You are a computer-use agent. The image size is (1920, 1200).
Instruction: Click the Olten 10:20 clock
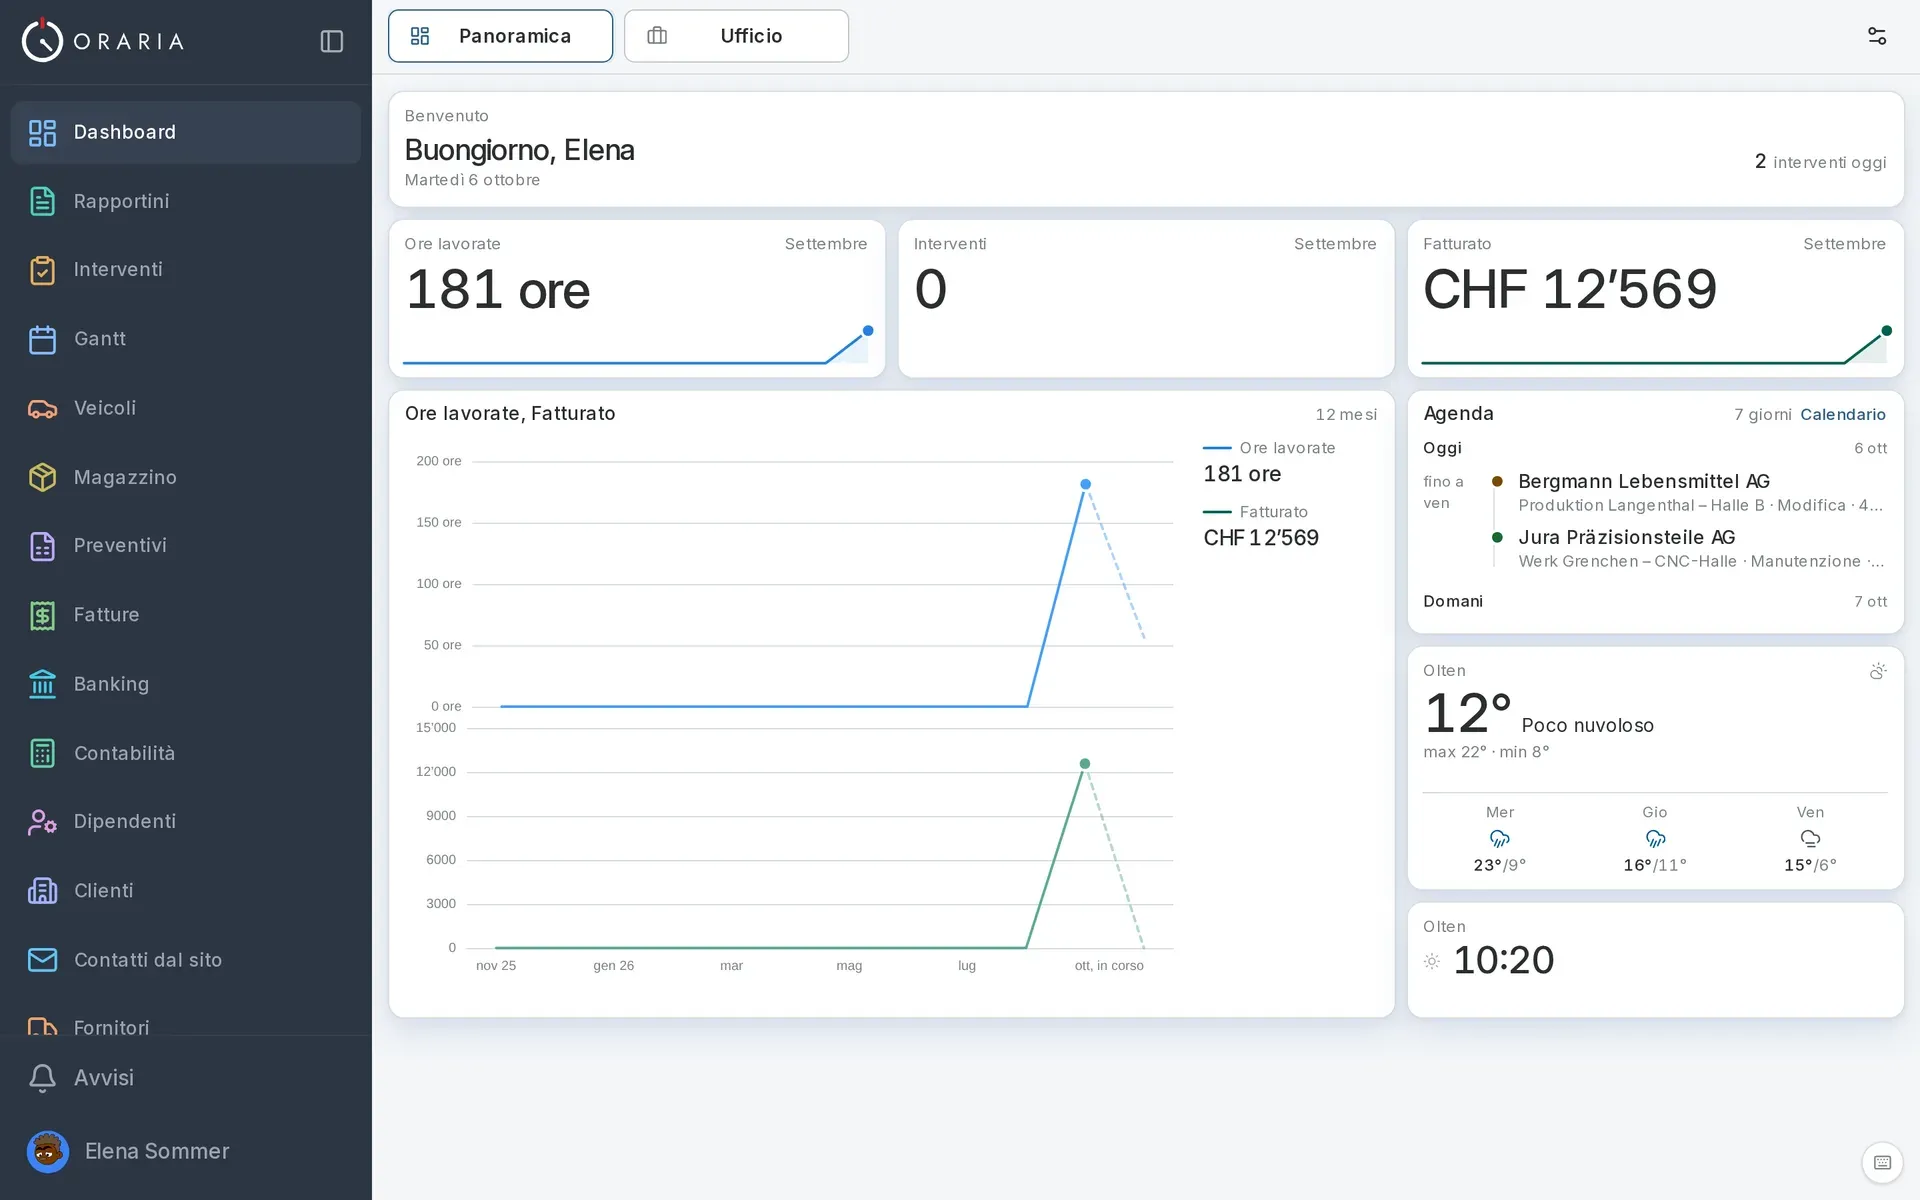click(1655, 960)
